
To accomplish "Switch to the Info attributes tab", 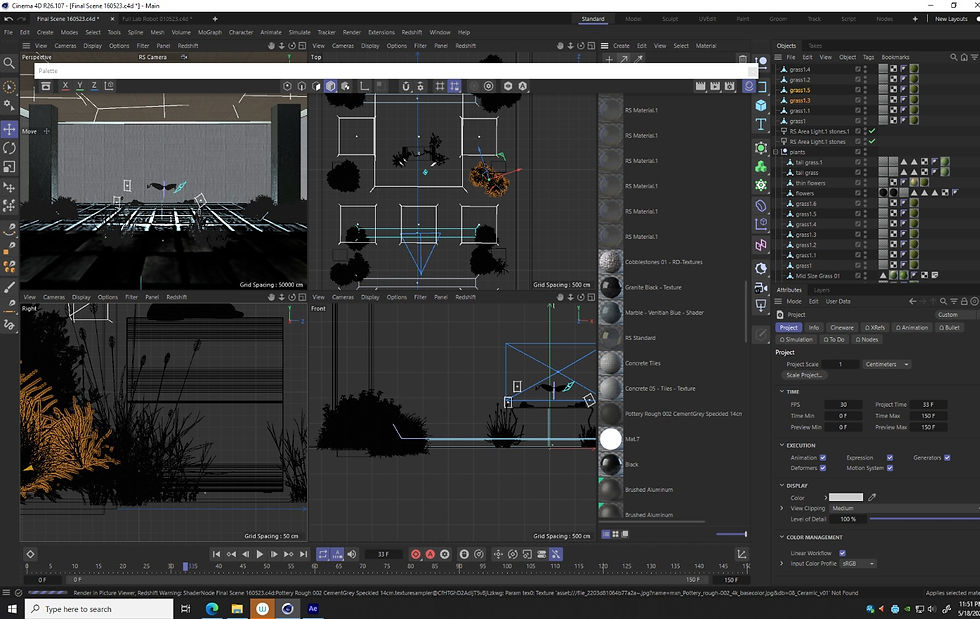I will [814, 328].
